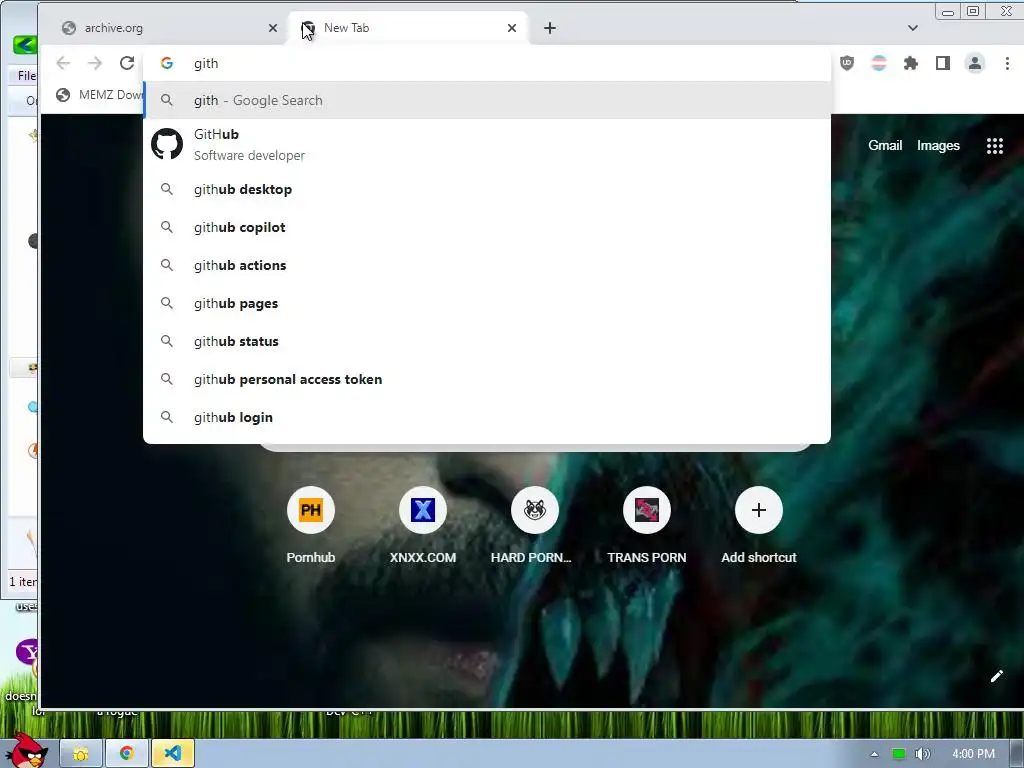Click the GitHub octocat suggestion icon
This screenshot has width=1024, height=768.
167,144
